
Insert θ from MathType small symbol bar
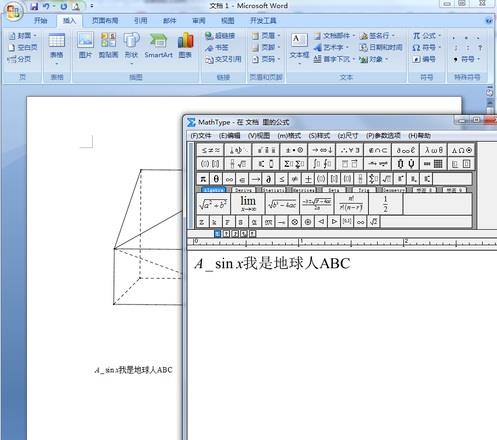click(216, 179)
